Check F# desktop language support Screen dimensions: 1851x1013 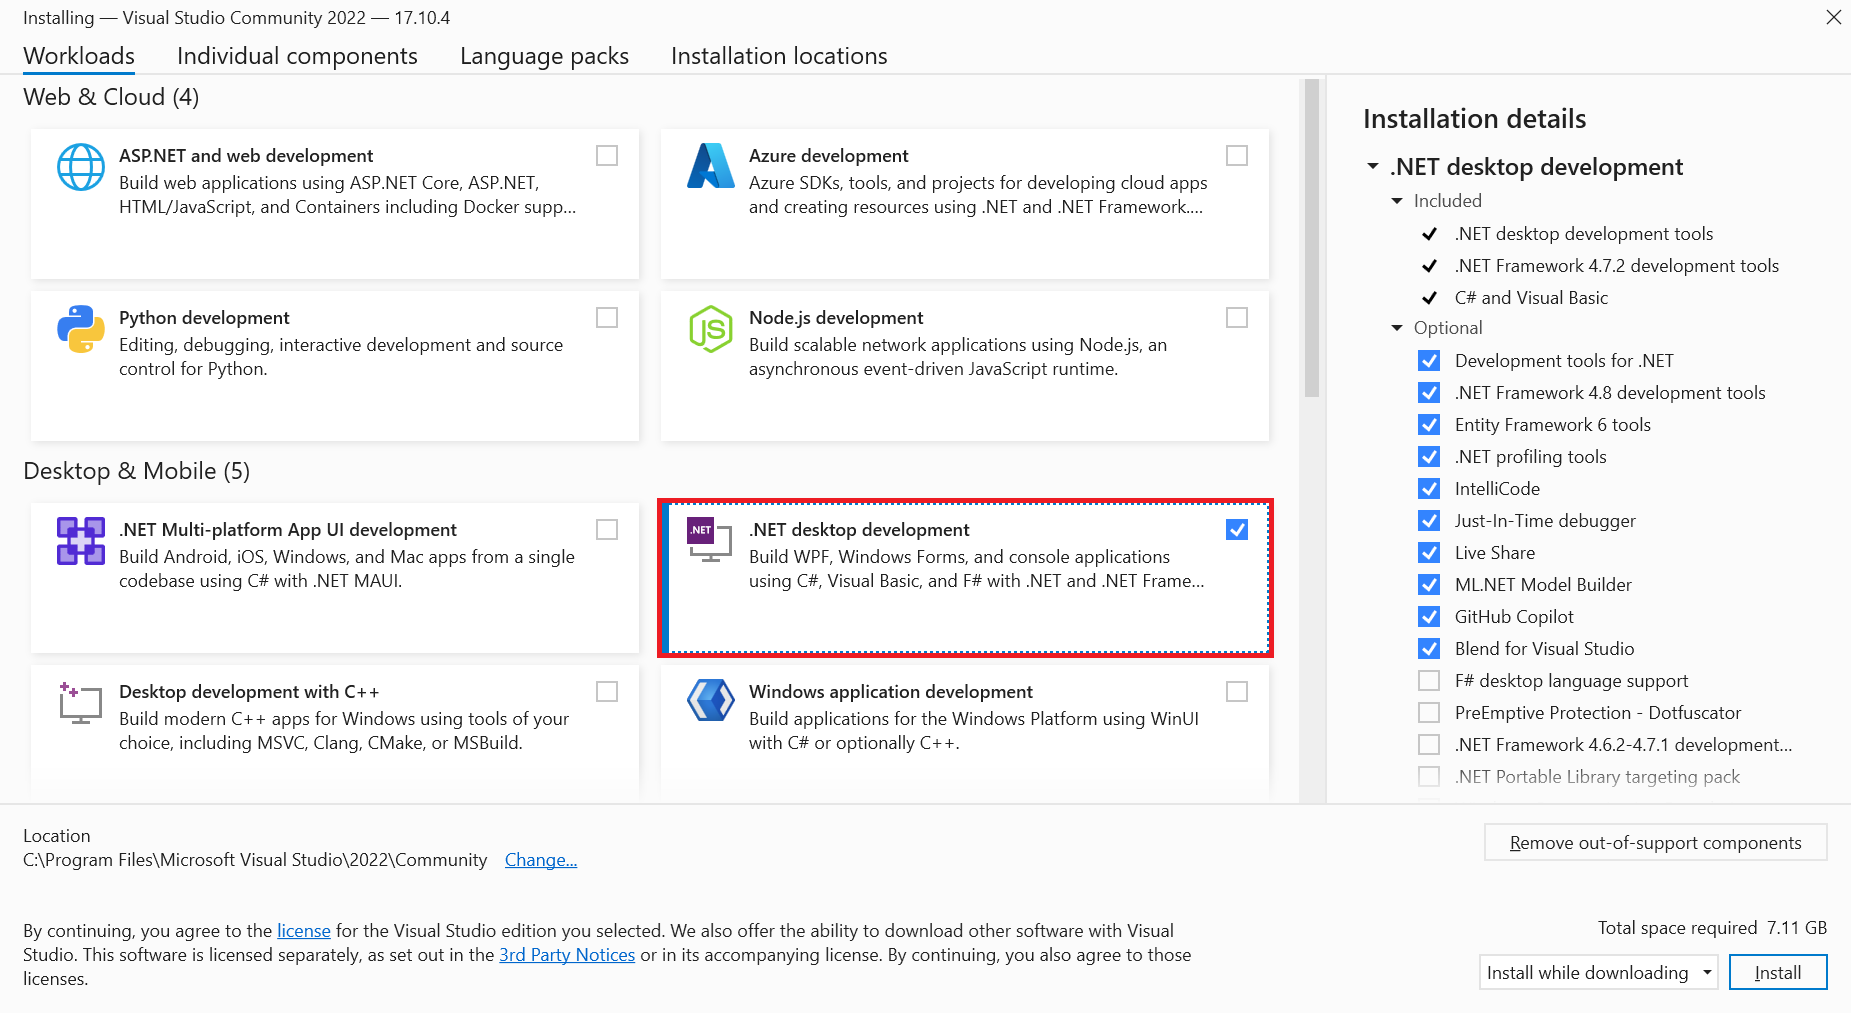click(x=1429, y=680)
